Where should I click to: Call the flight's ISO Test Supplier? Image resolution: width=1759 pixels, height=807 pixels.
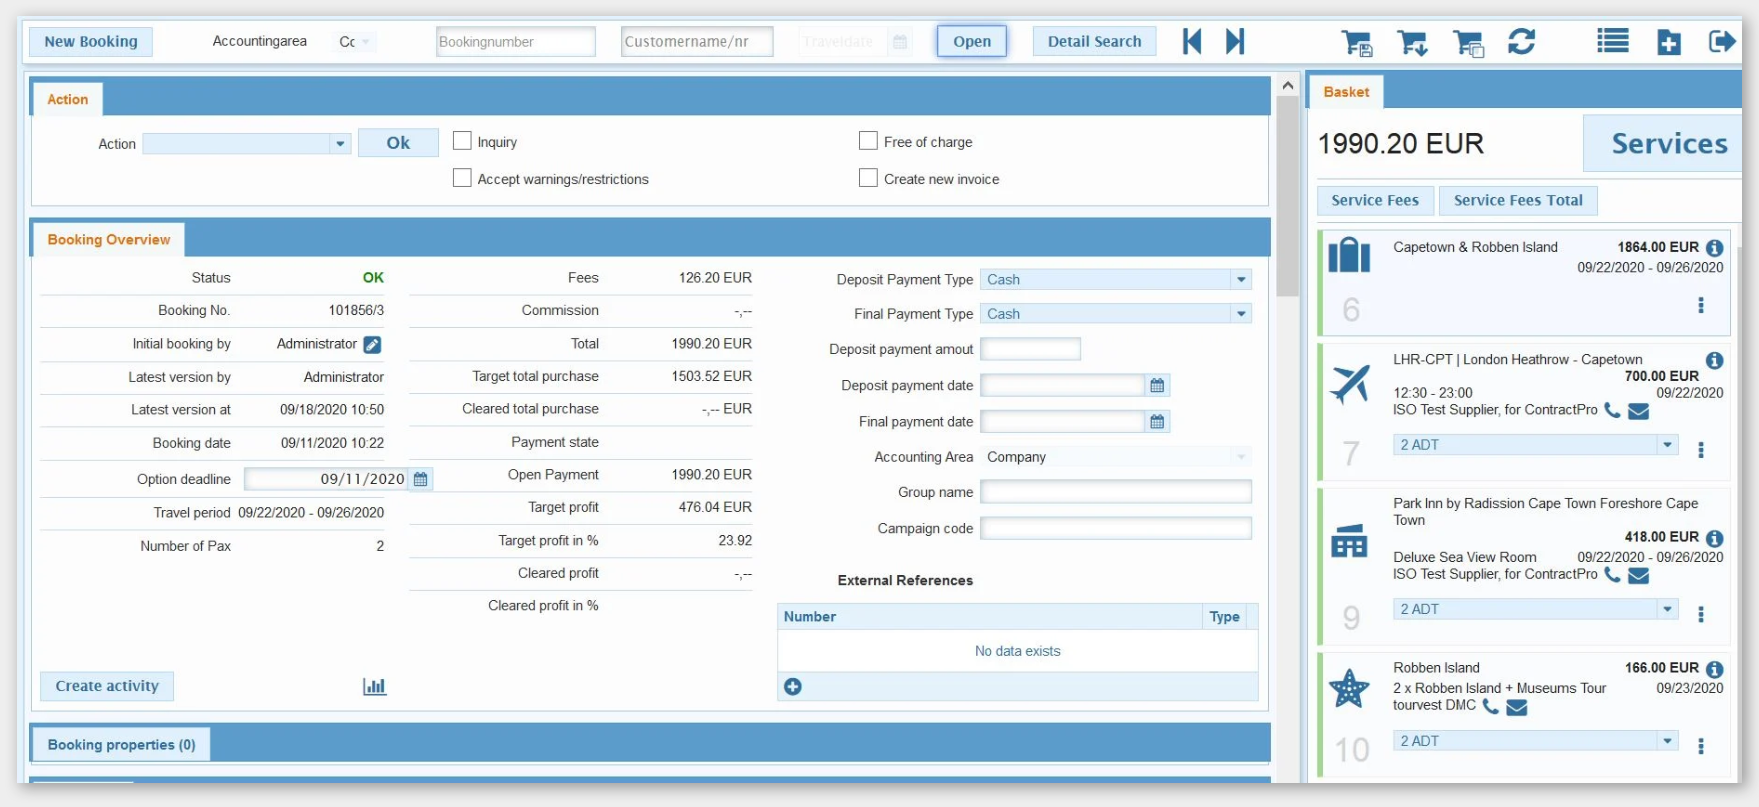1612,410
